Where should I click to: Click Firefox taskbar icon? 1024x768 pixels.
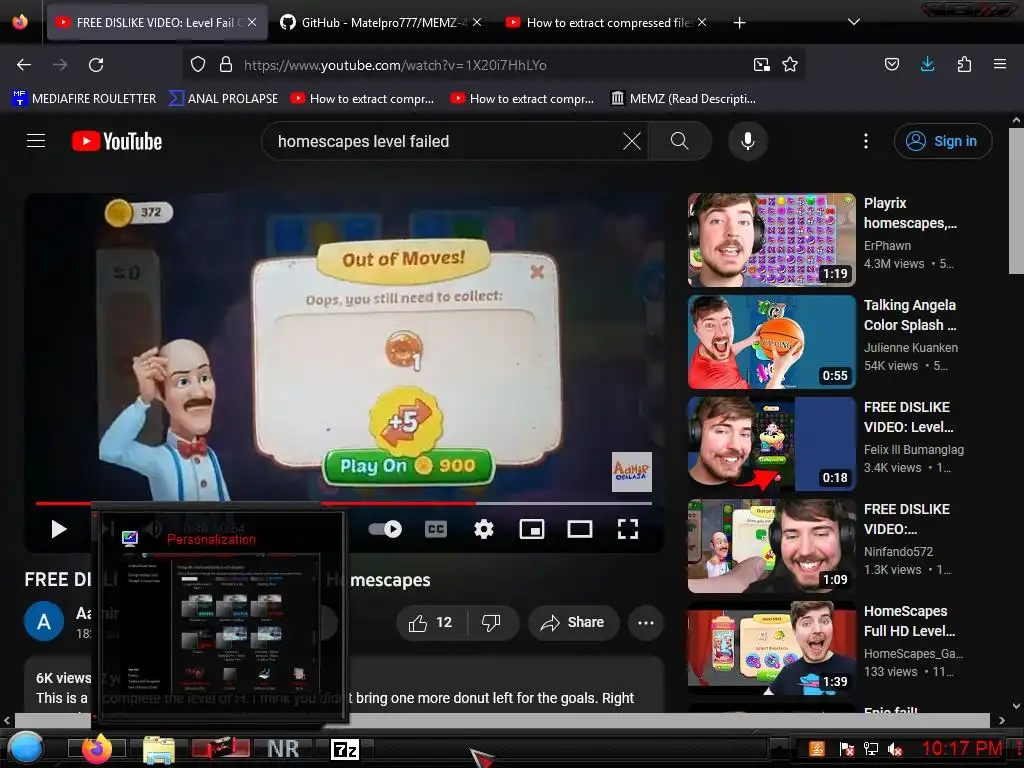point(98,748)
